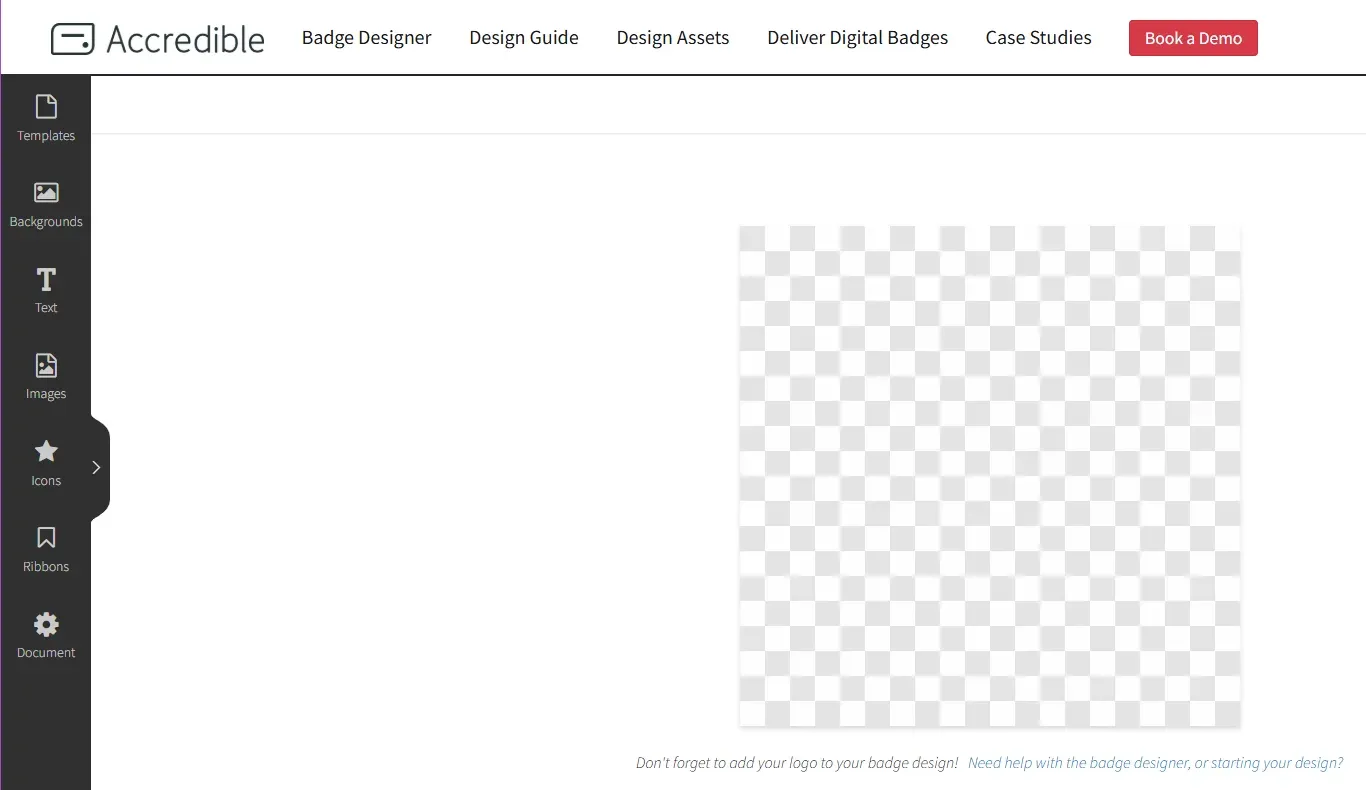Click the Accredible logo

tap(158, 39)
